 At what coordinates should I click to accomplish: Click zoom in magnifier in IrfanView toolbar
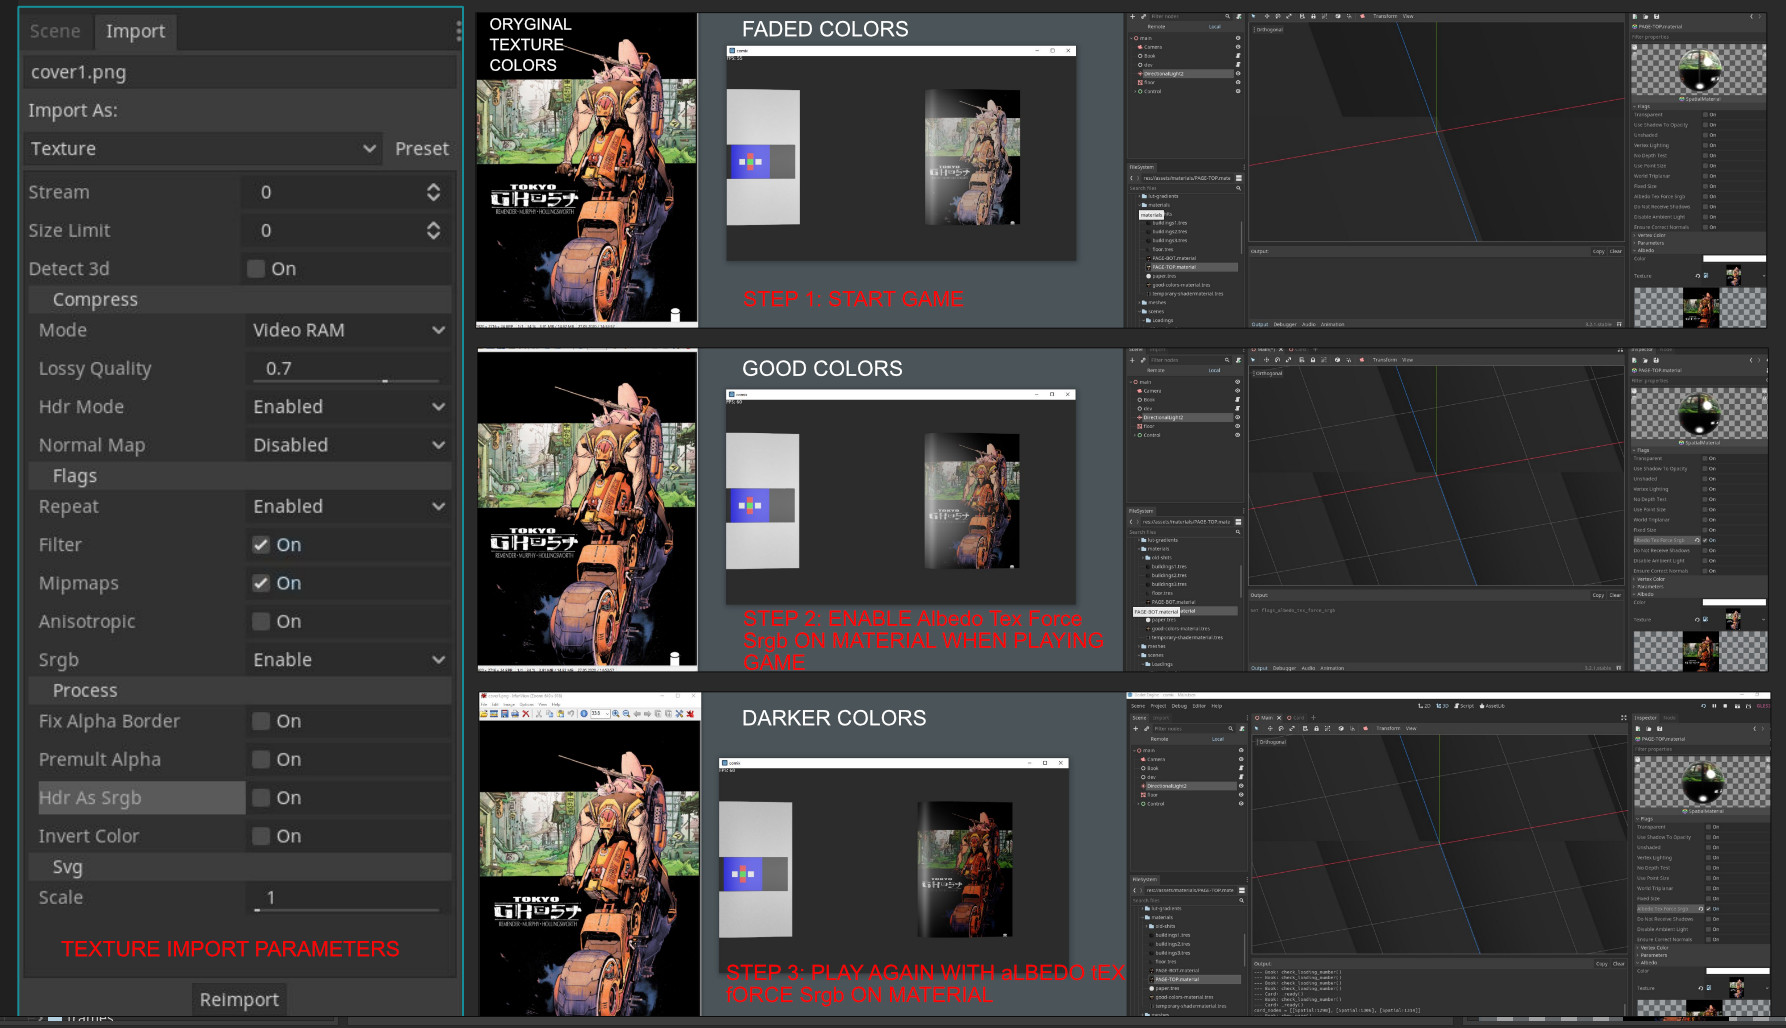(x=616, y=713)
